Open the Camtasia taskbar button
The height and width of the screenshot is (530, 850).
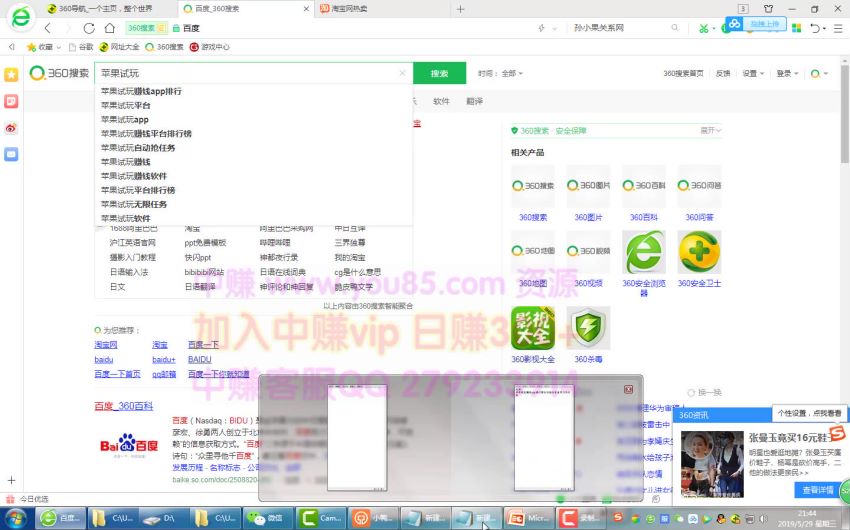[320, 519]
